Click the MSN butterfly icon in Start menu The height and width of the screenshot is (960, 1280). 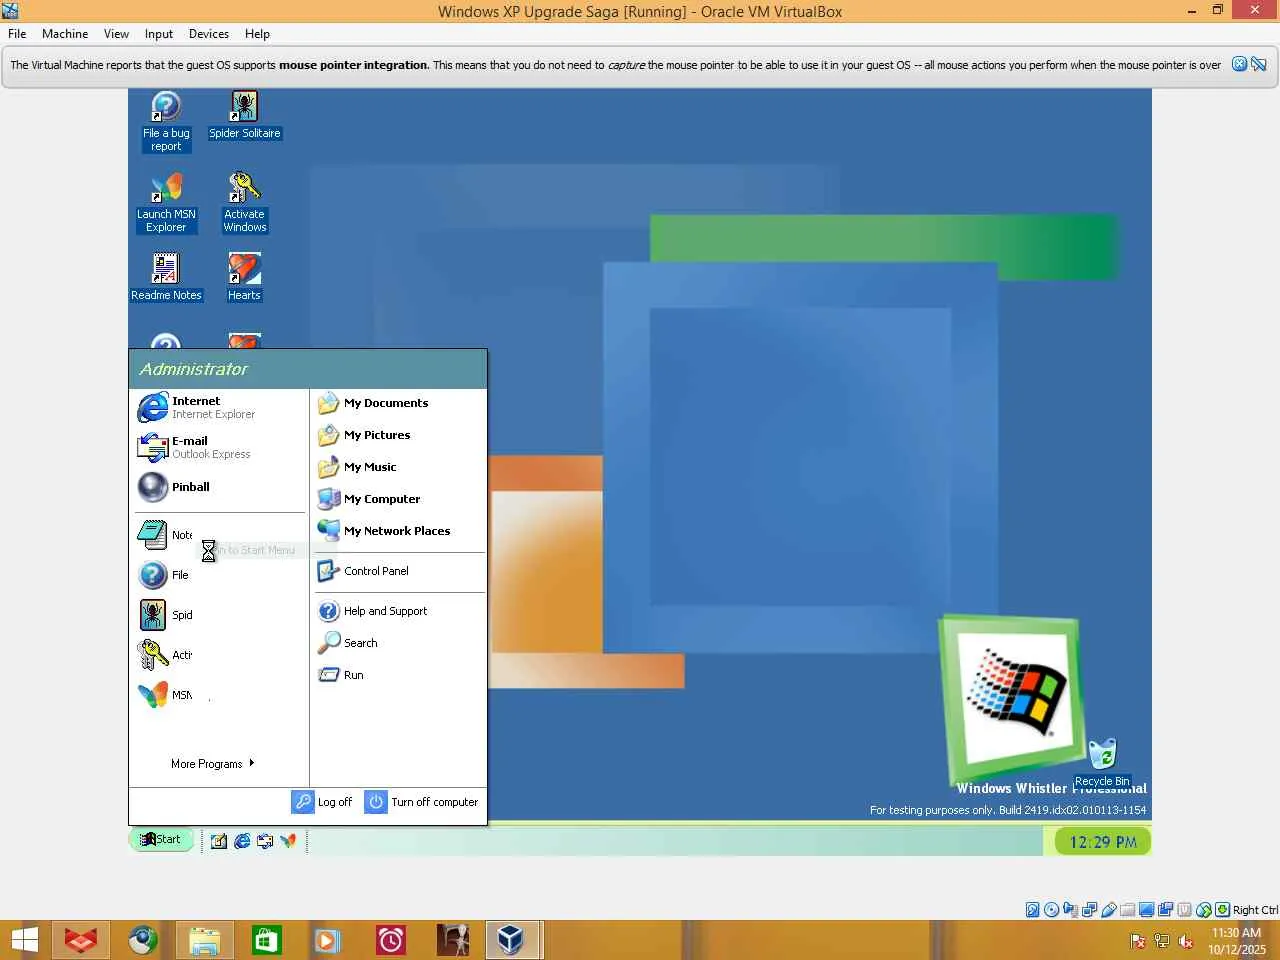tap(153, 695)
